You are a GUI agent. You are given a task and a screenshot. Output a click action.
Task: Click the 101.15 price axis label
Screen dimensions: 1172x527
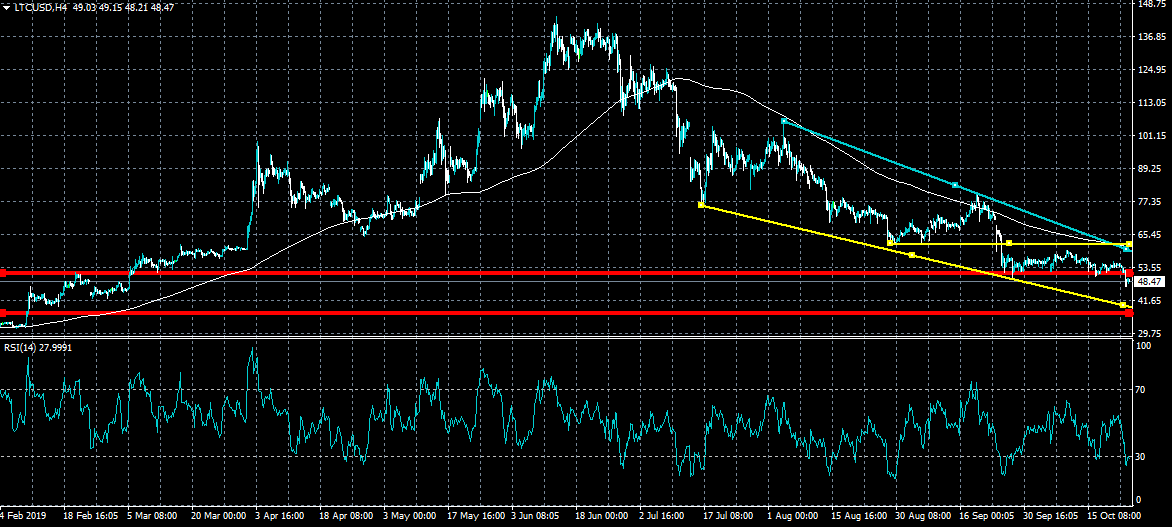pyautogui.click(x=1151, y=136)
